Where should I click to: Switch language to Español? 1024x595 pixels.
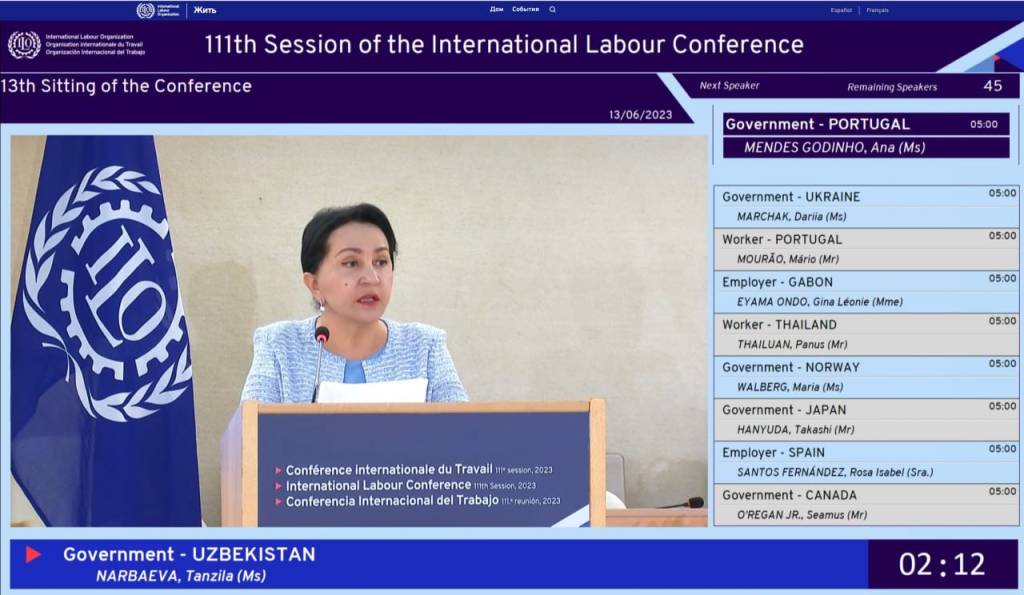[842, 10]
